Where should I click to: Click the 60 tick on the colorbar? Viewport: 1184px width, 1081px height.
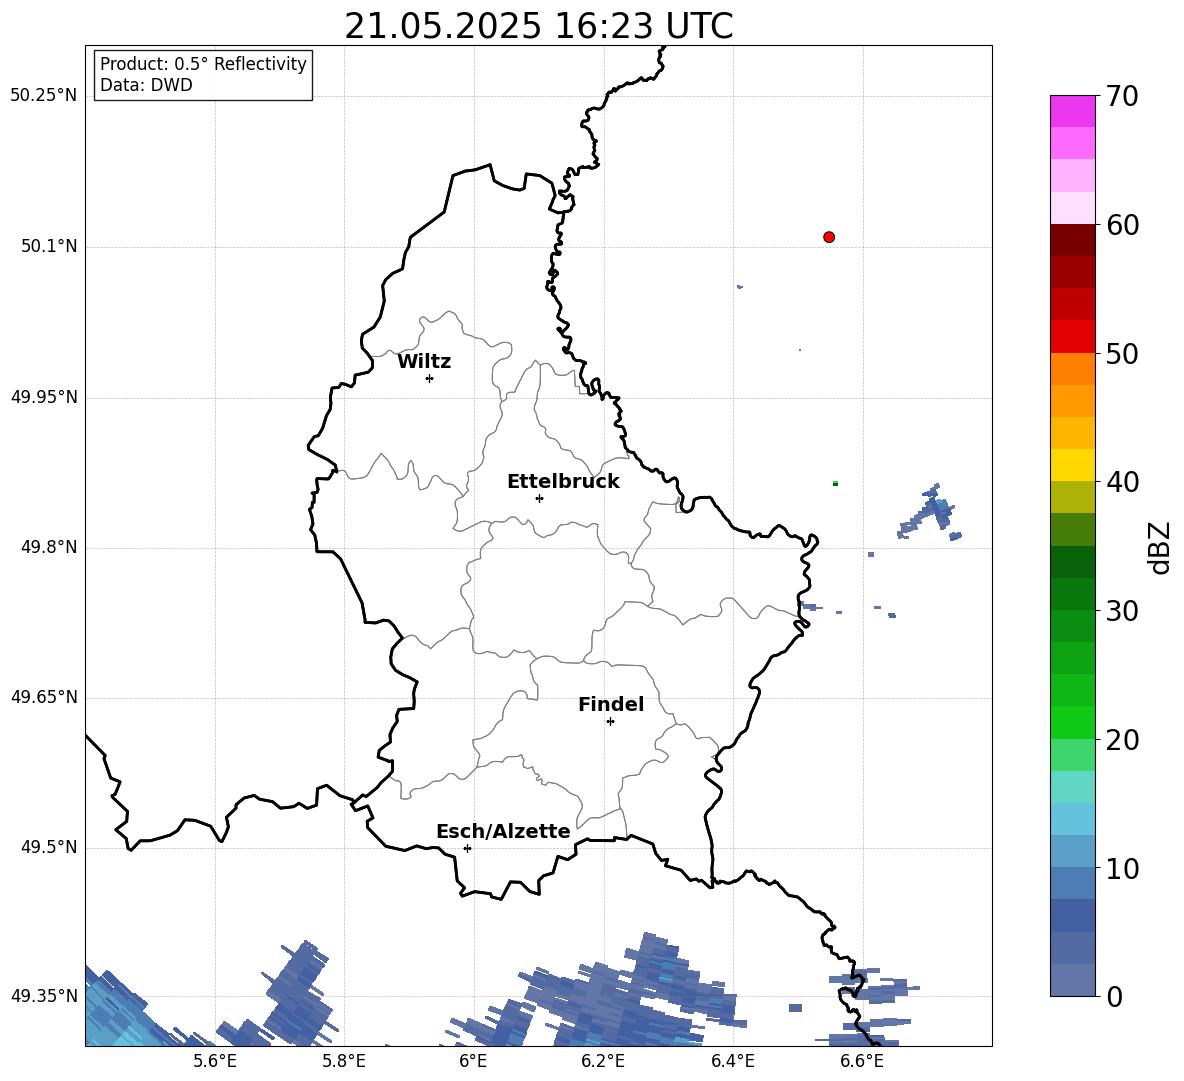[1122, 225]
